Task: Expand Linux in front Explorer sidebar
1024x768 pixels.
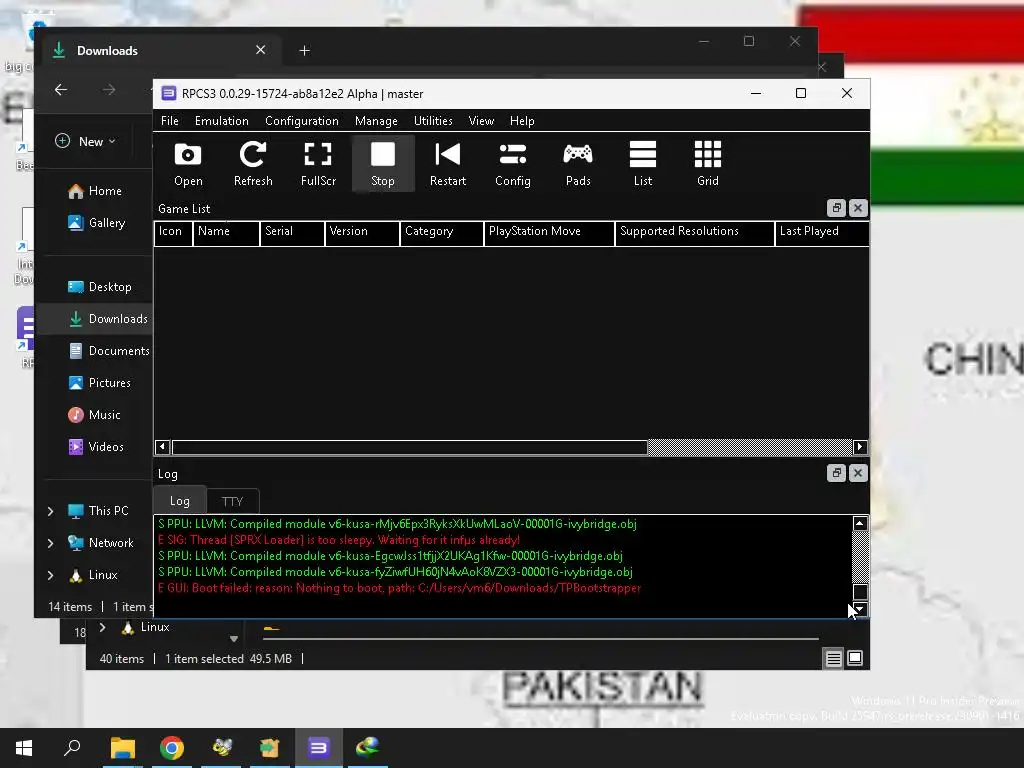Action: [50, 575]
